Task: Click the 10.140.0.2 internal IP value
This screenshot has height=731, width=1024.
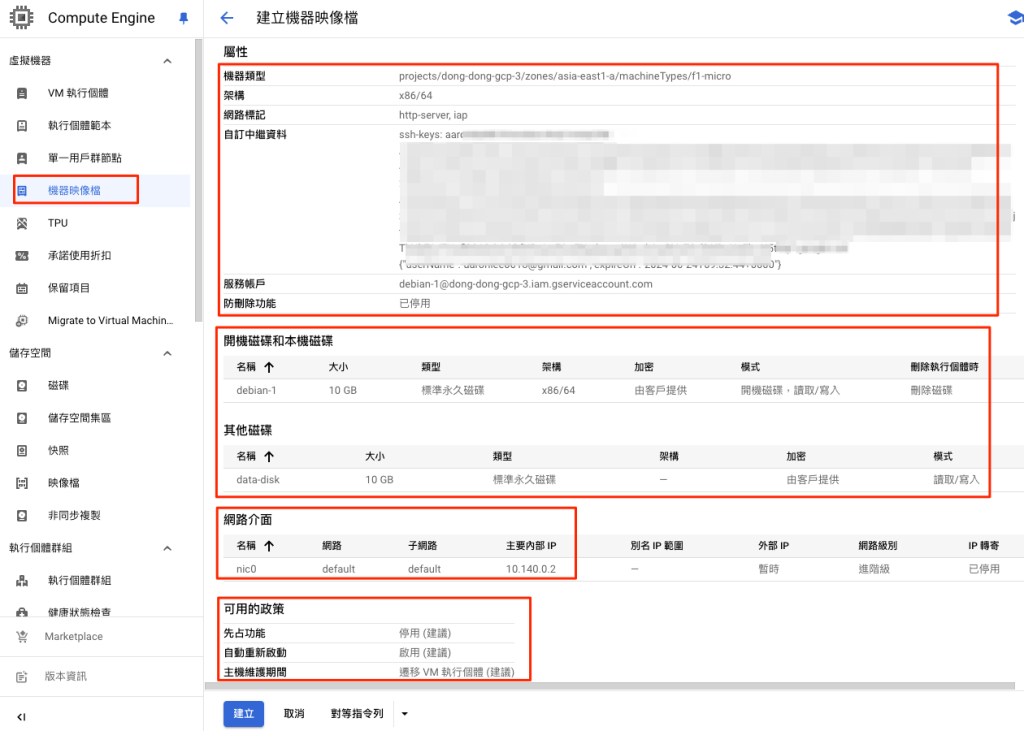Action: (x=531, y=569)
